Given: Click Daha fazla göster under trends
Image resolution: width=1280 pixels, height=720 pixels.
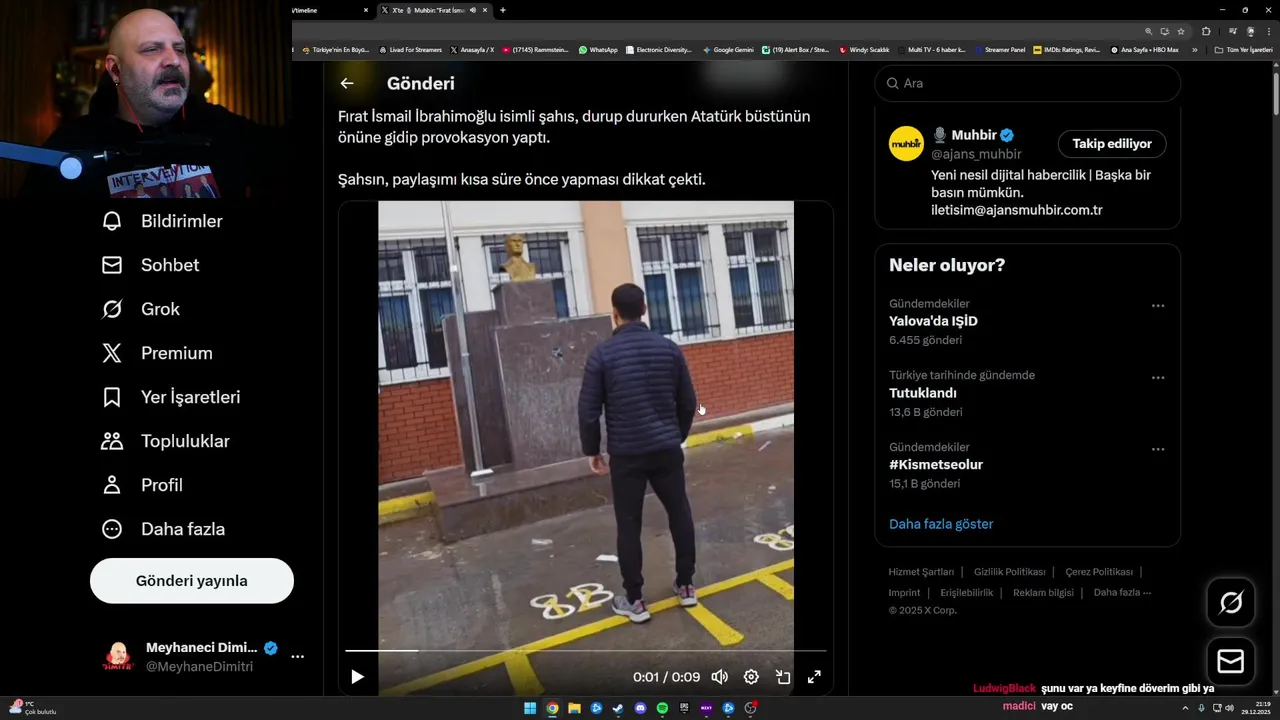Looking at the screenshot, I should (x=941, y=524).
